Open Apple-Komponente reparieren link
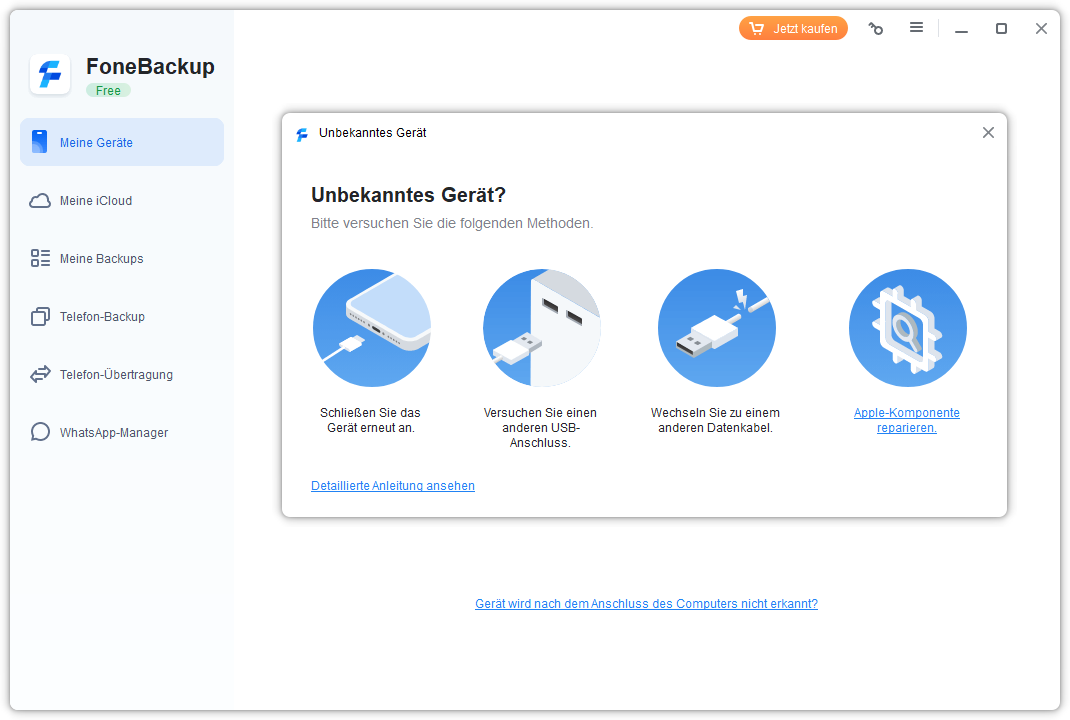The width and height of the screenshot is (1070, 720). pyautogui.click(x=907, y=420)
